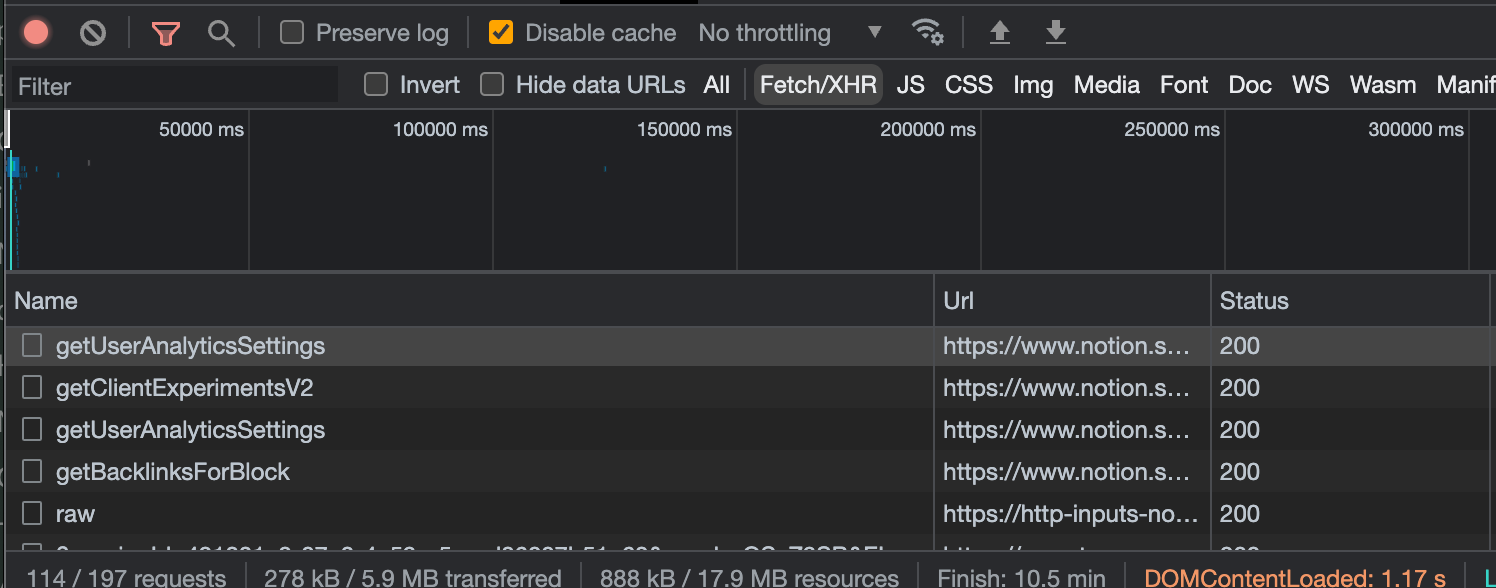Click the Filter text input field

[x=175, y=86]
